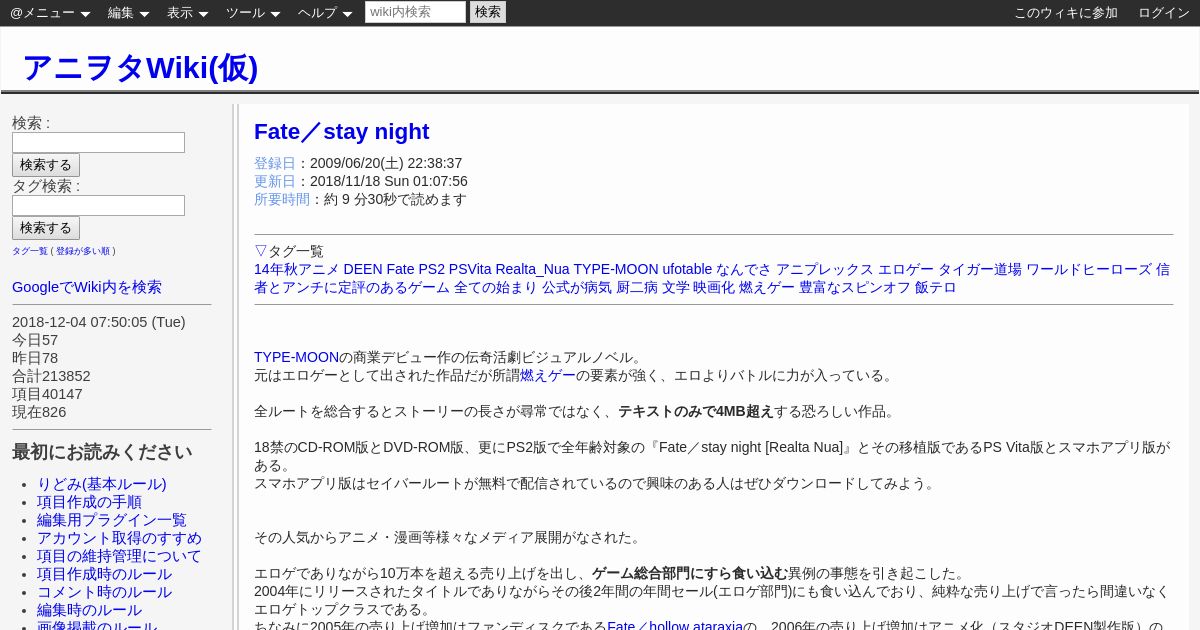Open Fate／hollow ataraxia link

(x=675, y=626)
